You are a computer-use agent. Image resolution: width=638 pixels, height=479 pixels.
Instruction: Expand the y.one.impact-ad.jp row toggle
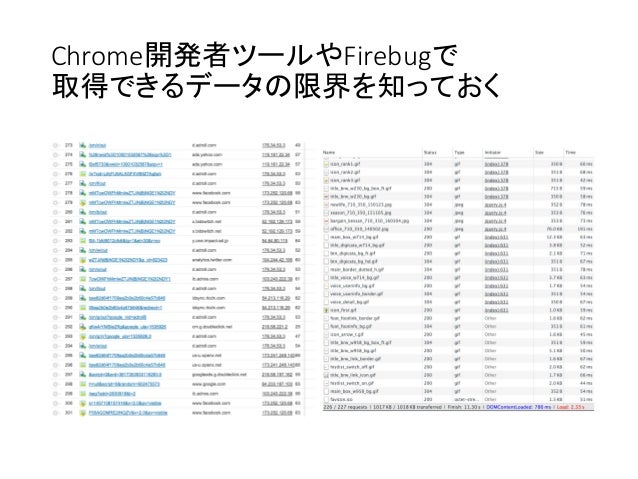(56, 241)
